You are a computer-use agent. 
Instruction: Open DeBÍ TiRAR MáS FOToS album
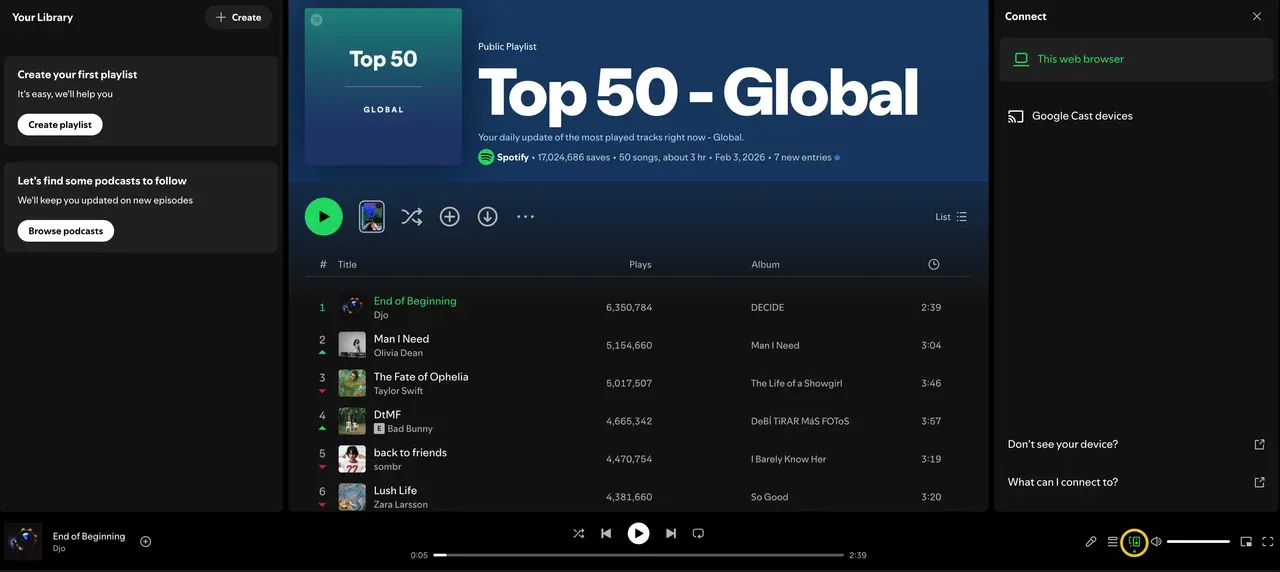[800, 422]
